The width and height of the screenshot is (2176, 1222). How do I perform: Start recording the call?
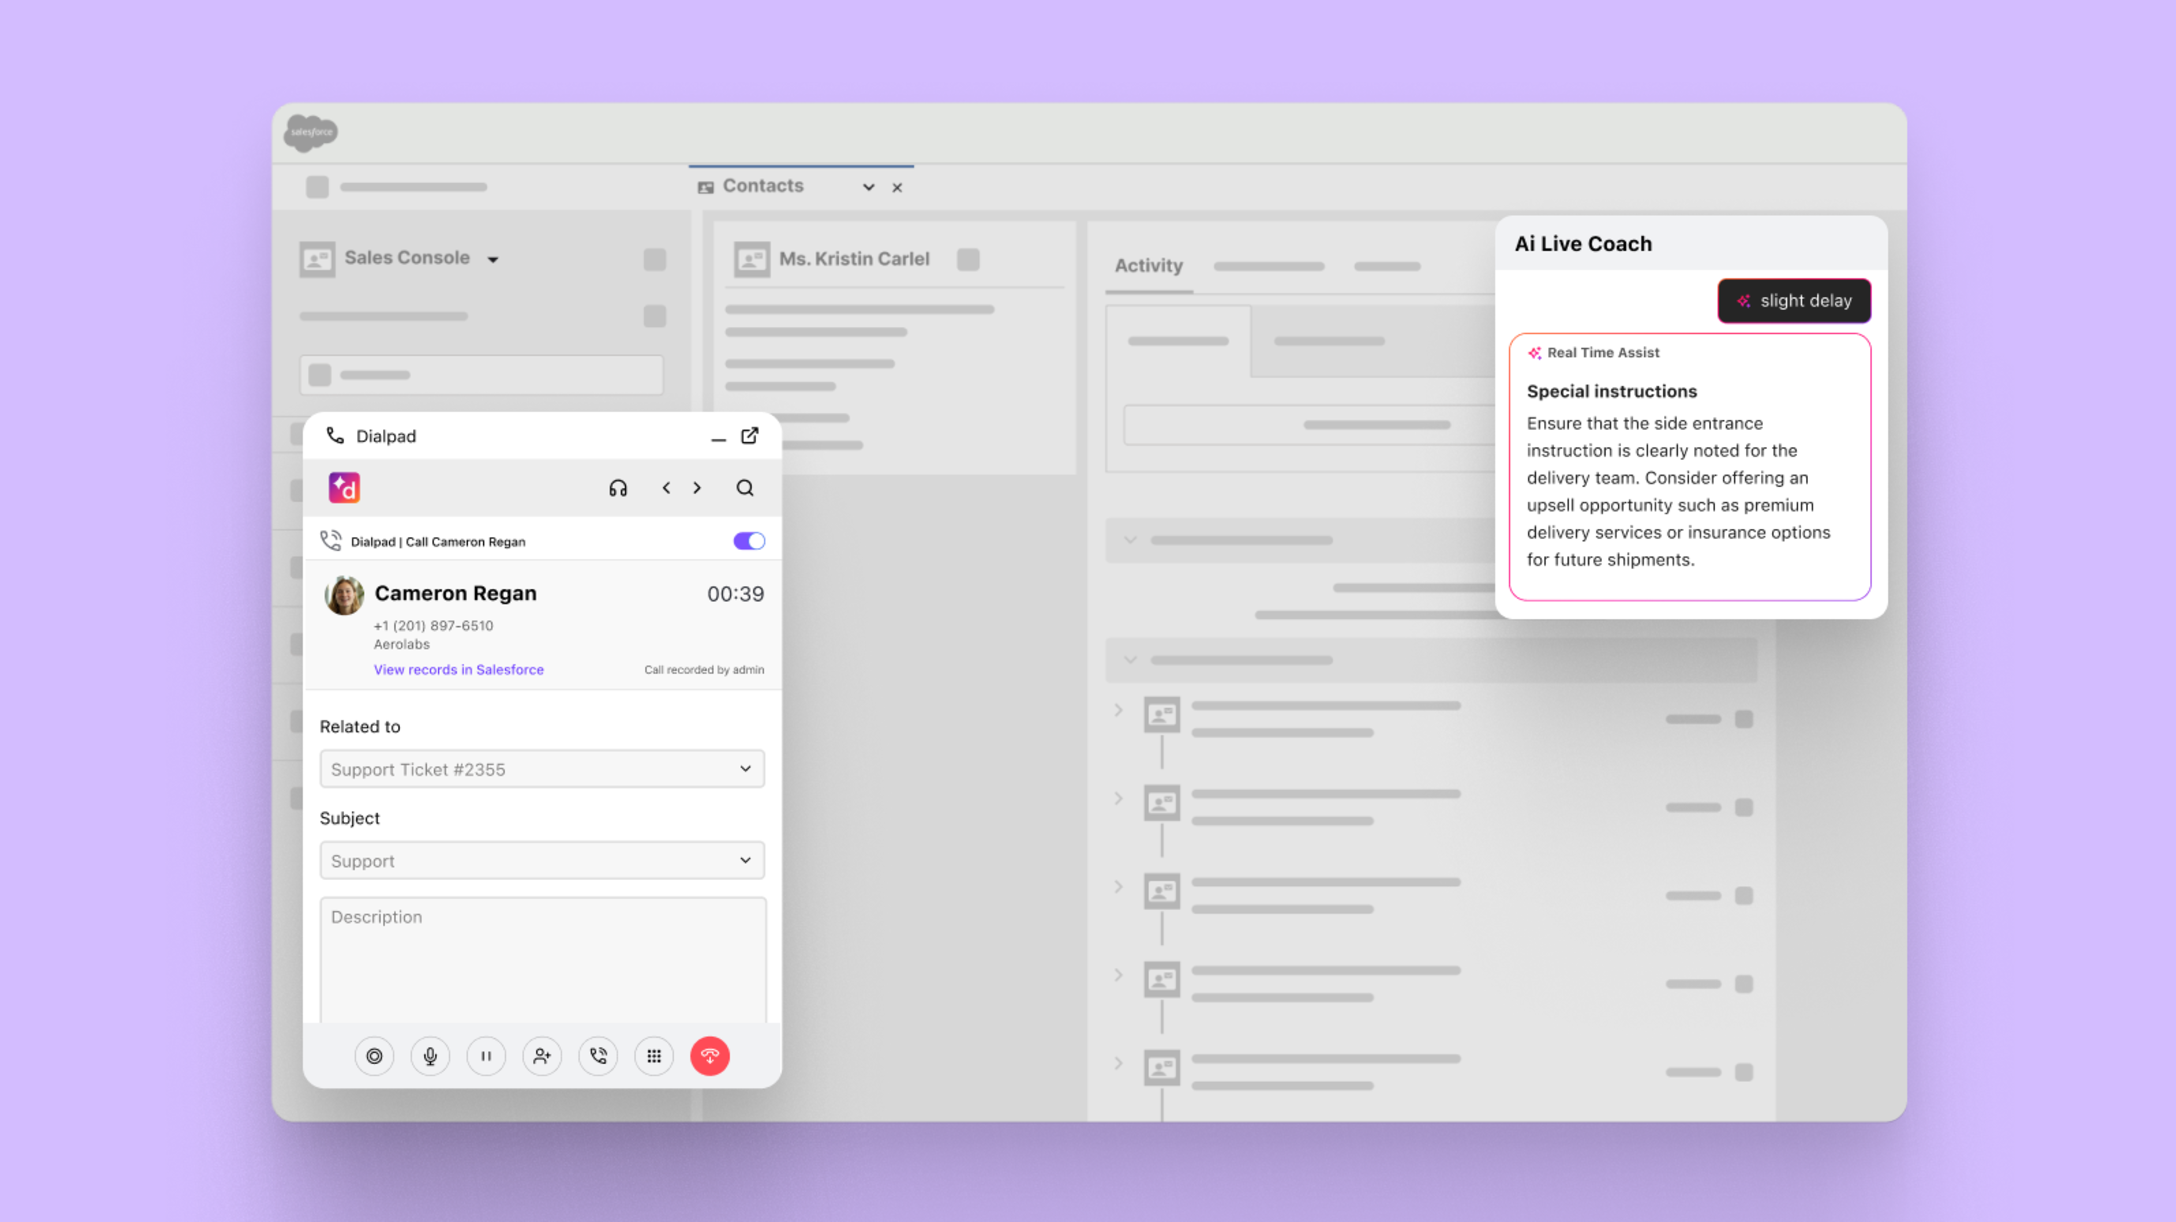pyautogui.click(x=374, y=1056)
